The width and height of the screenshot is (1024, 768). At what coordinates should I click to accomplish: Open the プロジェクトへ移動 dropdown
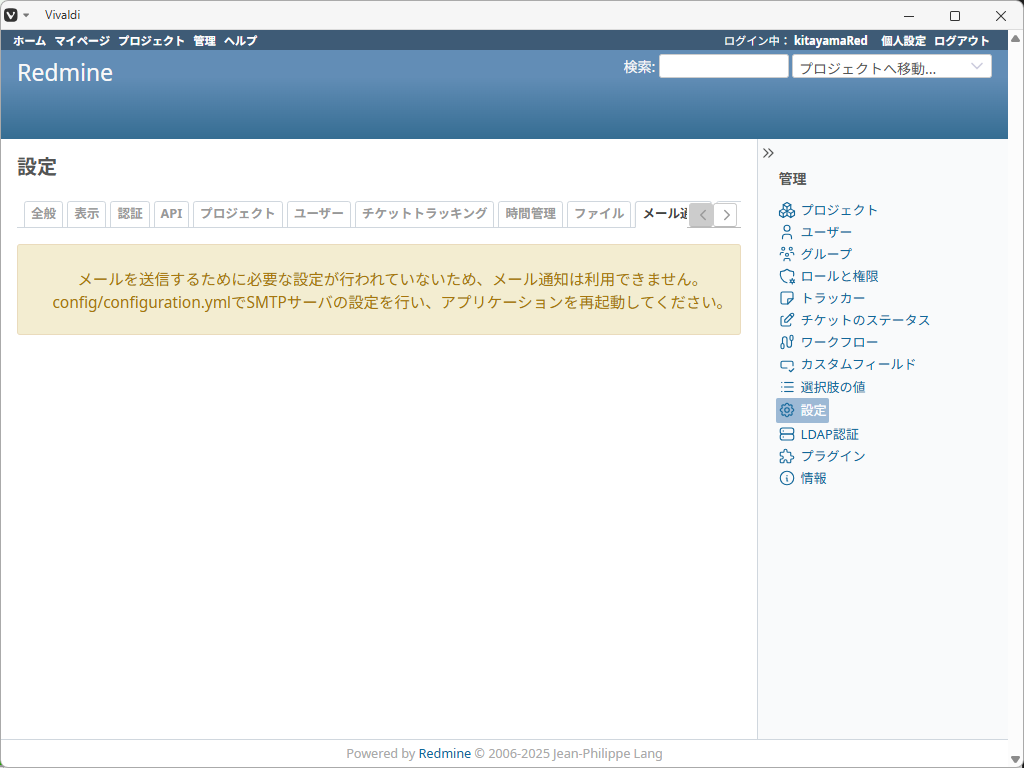tap(890, 66)
